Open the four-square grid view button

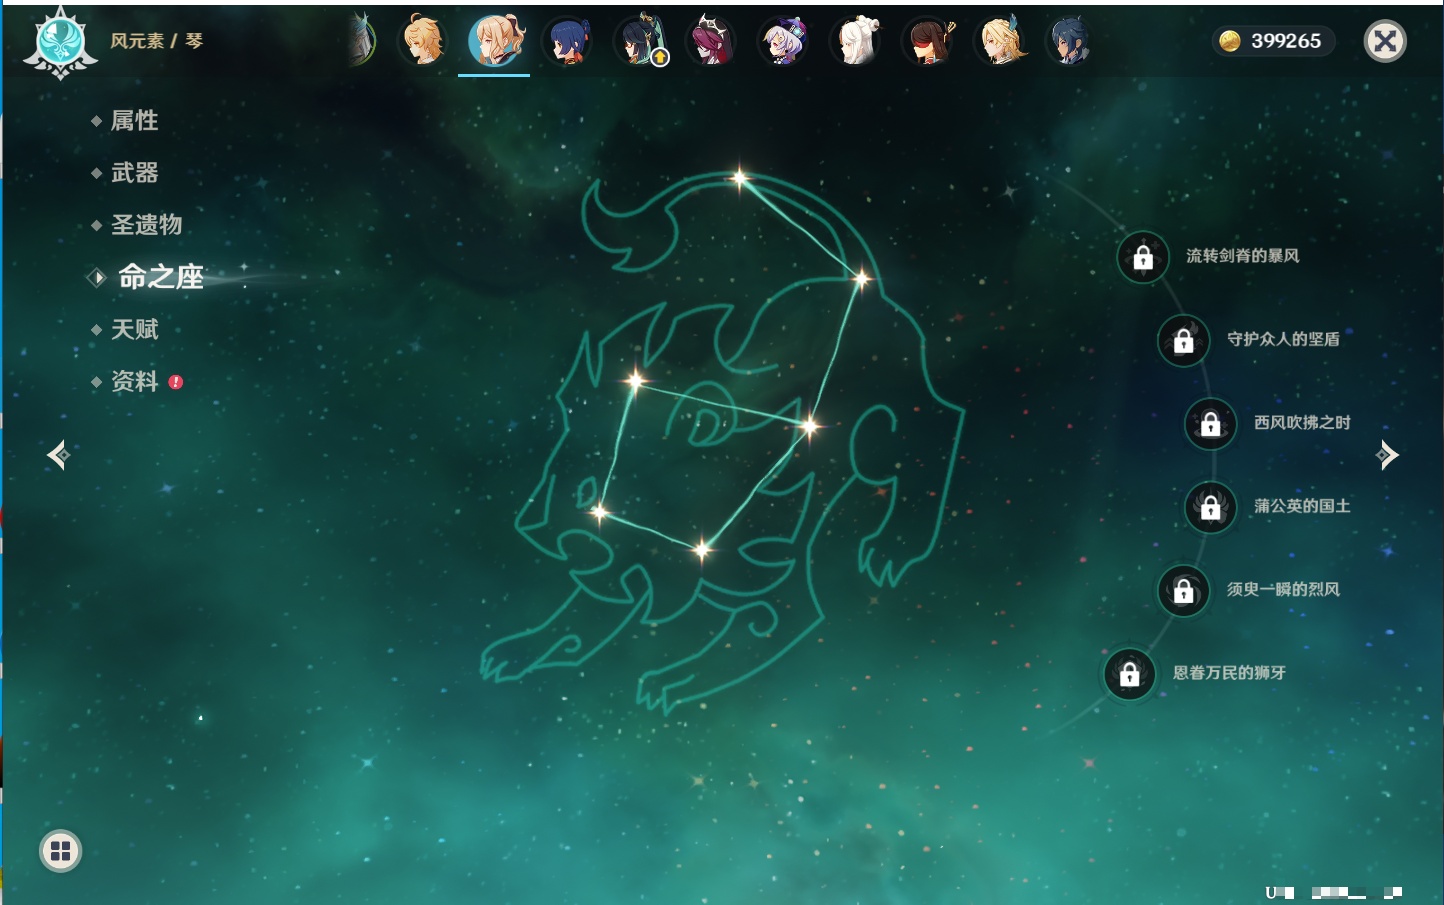60,851
